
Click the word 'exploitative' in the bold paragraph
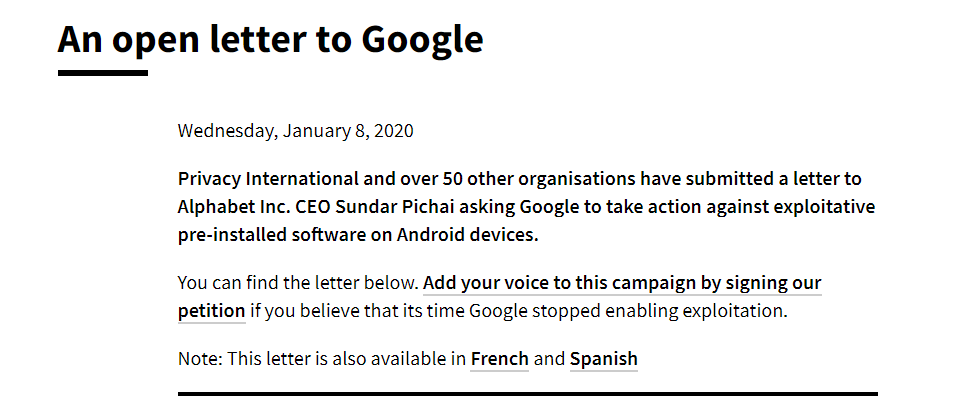(x=824, y=207)
